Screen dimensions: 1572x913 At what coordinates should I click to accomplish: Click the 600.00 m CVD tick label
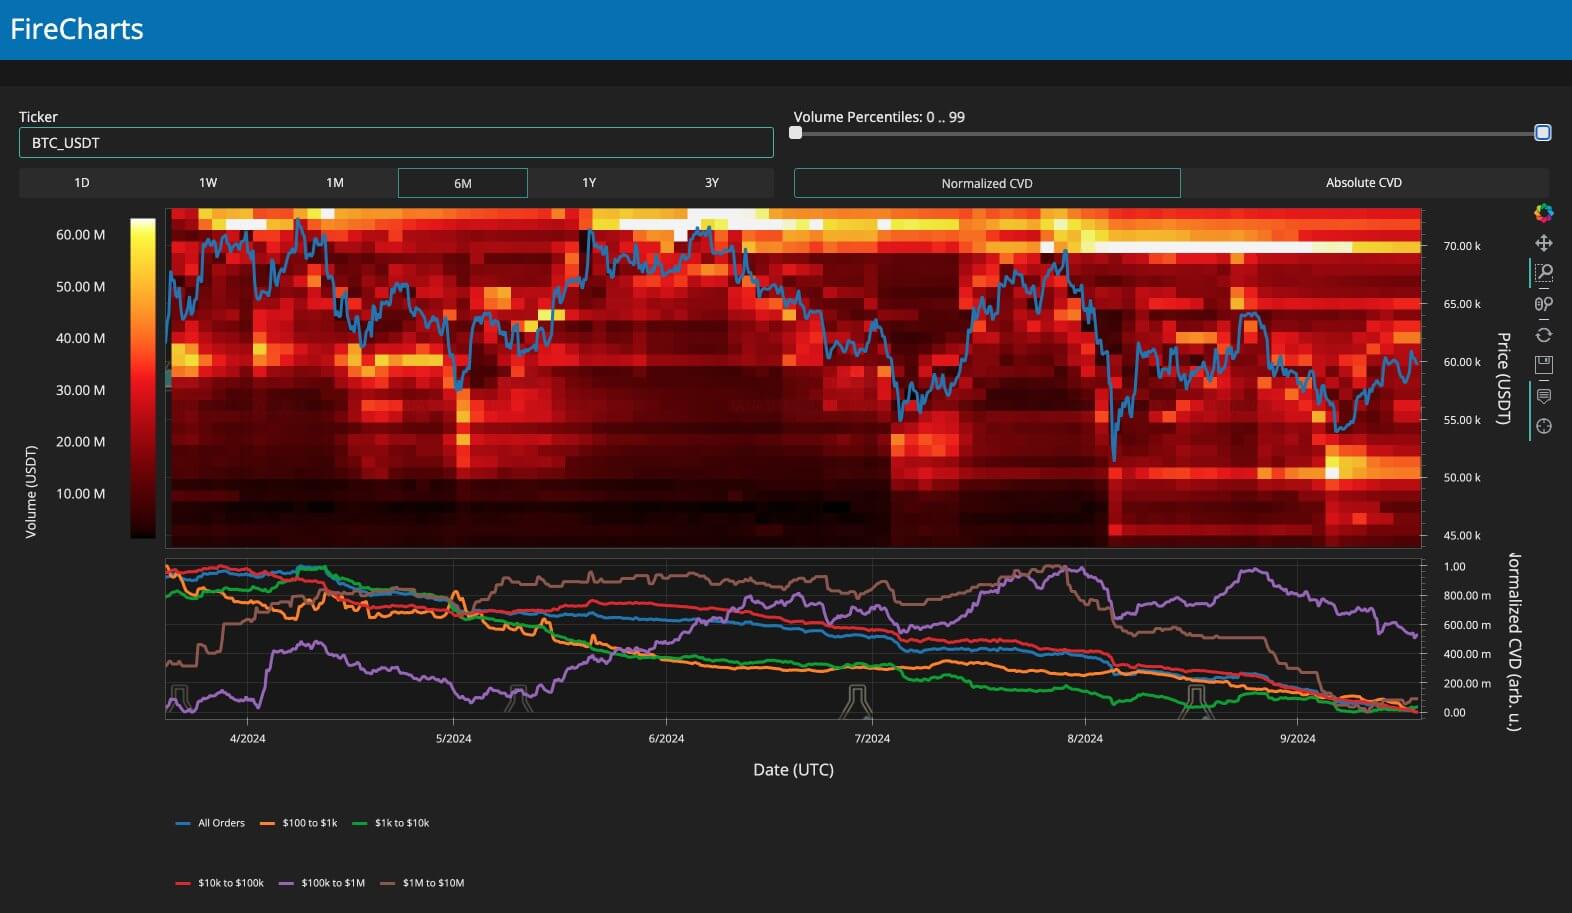1467,625
